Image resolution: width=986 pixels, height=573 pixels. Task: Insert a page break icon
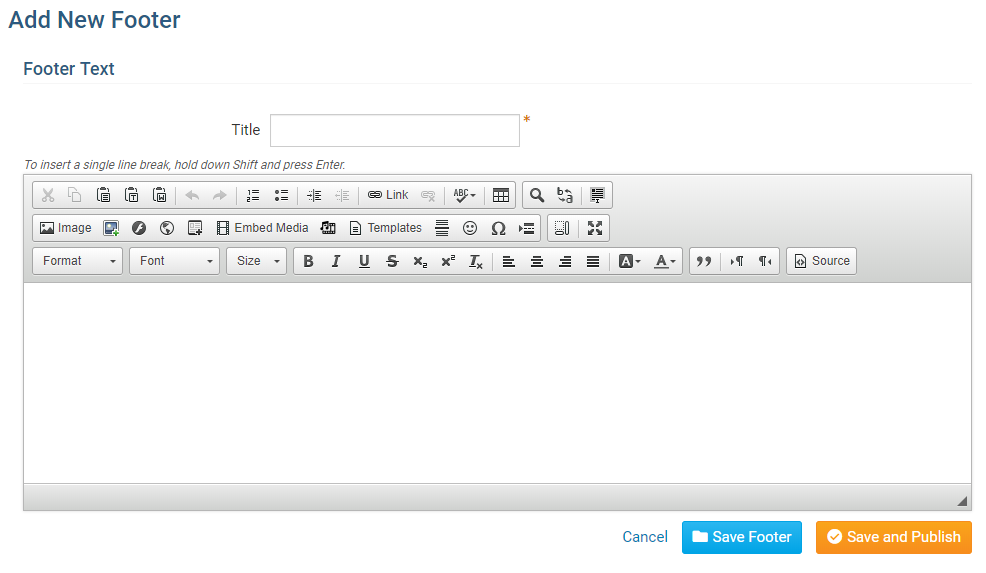(526, 228)
